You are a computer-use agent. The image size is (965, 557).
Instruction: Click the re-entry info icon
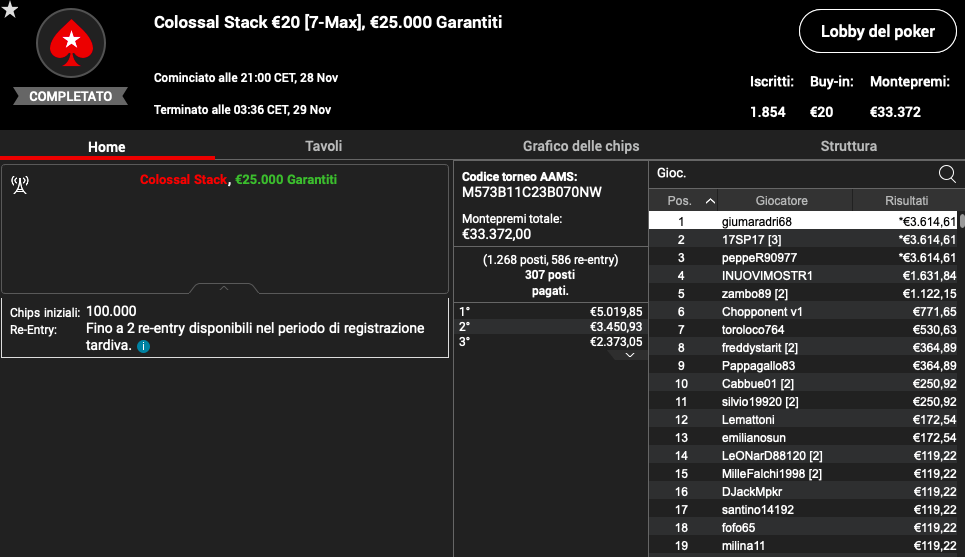tap(144, 346)
